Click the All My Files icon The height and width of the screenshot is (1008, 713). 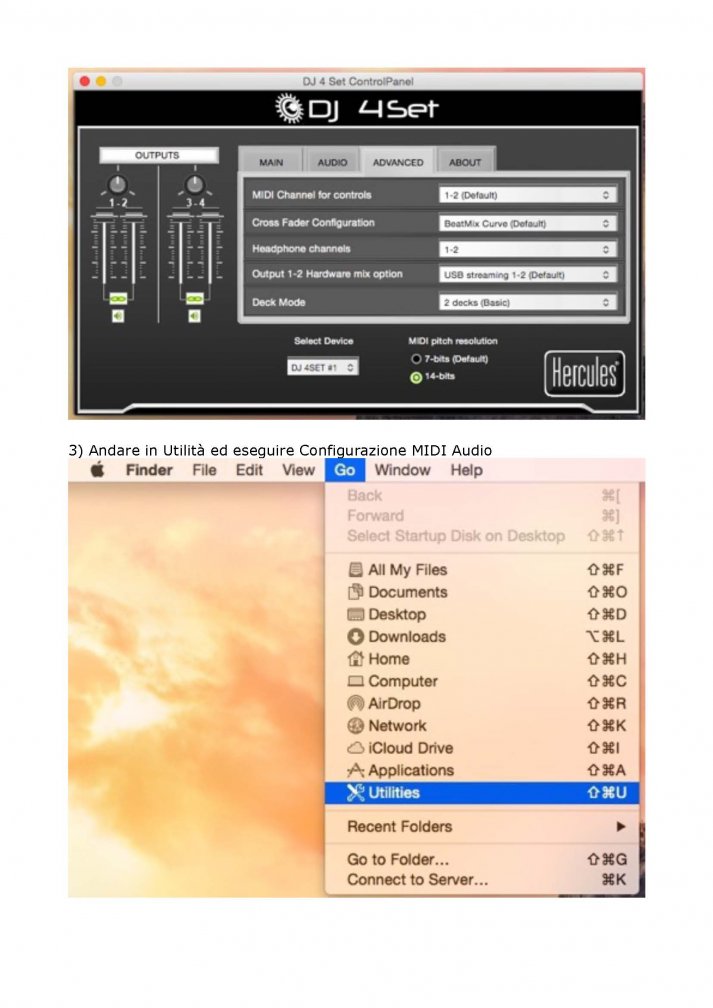coord(356,570)
